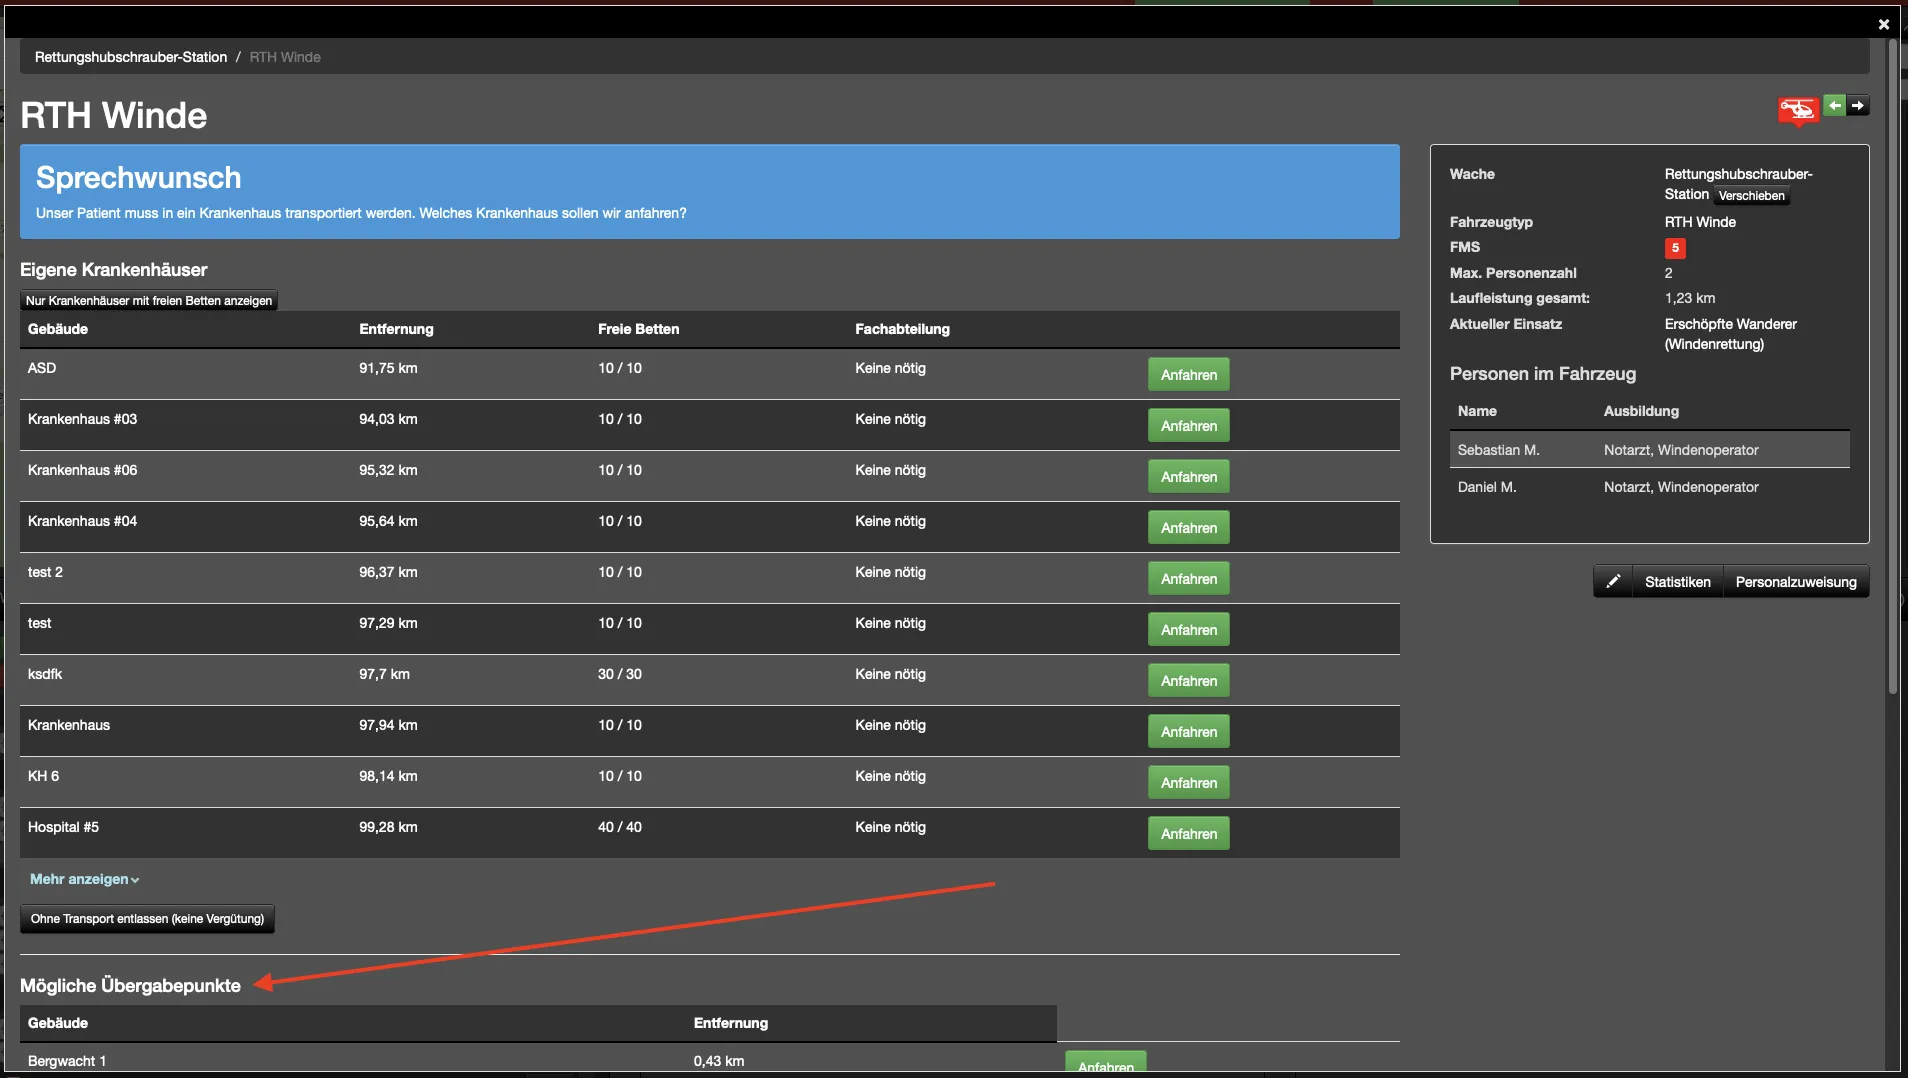Open the Rettungshubschrauber-Station breadcrumb link
Screen dimensions: 1908x1078
131,57
